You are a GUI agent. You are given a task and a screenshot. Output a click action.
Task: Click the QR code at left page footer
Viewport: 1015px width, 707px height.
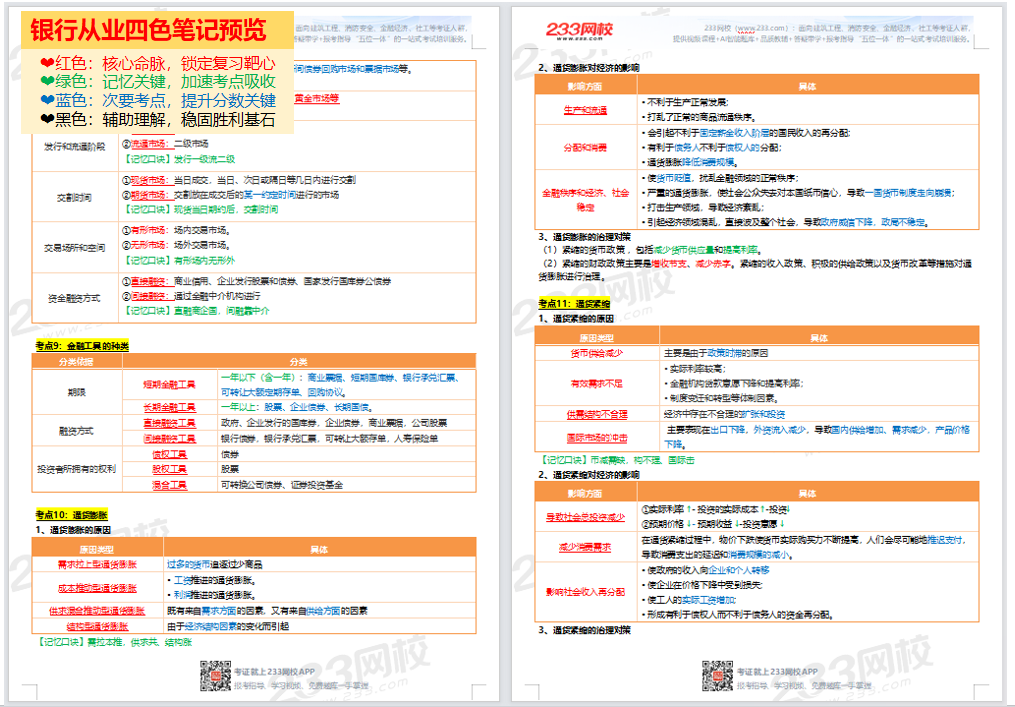[x=215, y=677]
